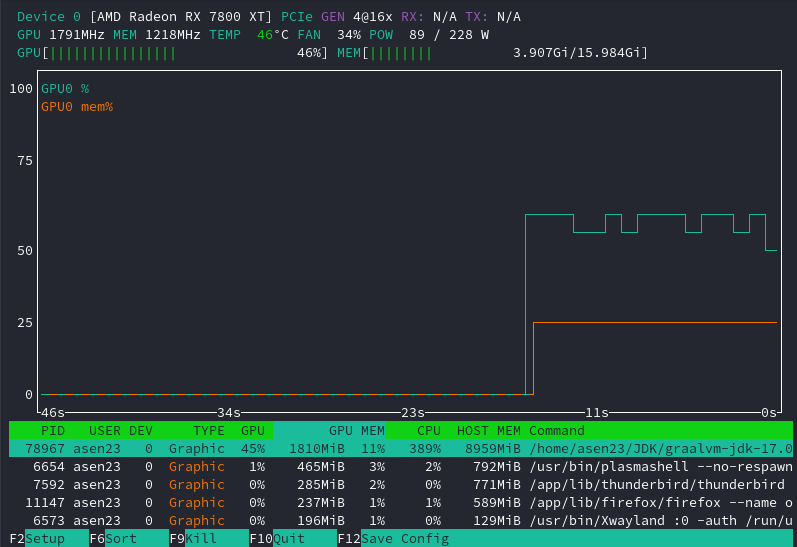This screenshot has height=547, width=797.
Task: Click the 23s time axis label
Action: 413,413
